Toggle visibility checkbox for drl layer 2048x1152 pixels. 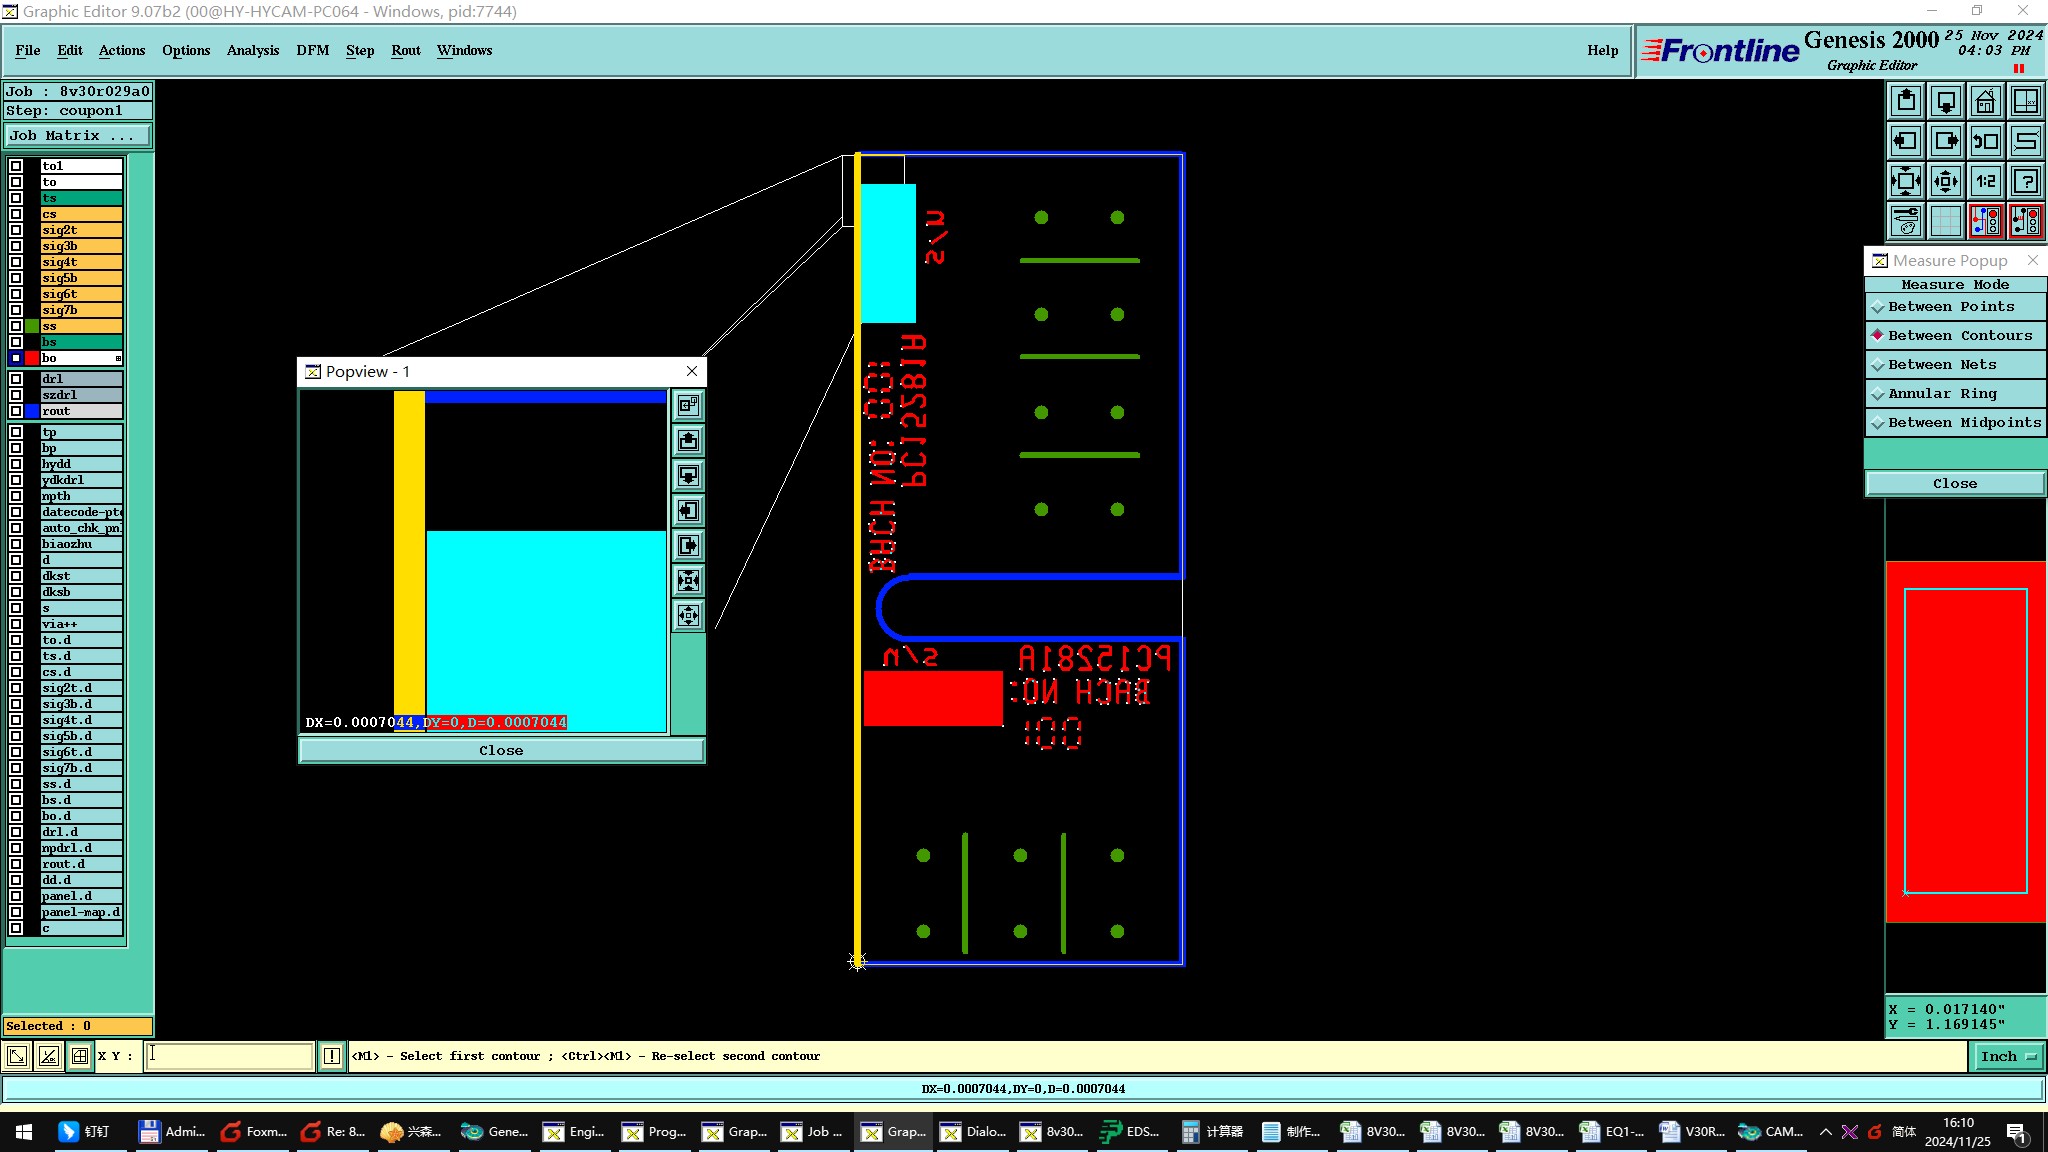tap(16, 379)
